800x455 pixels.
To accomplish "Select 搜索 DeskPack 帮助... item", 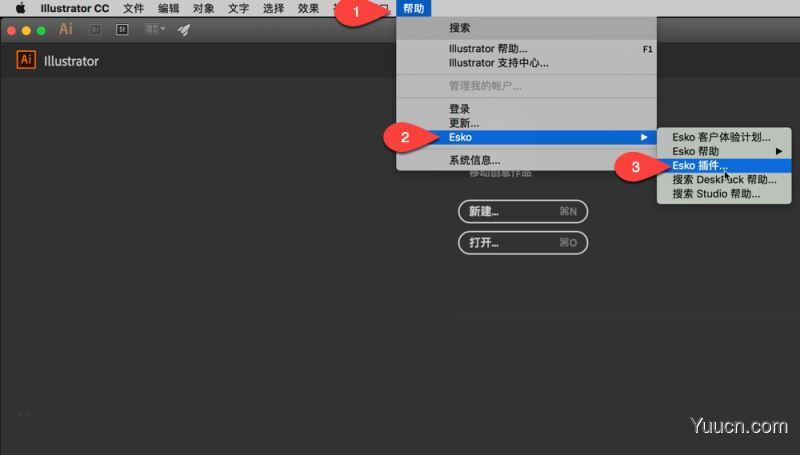I will (724, 180).
